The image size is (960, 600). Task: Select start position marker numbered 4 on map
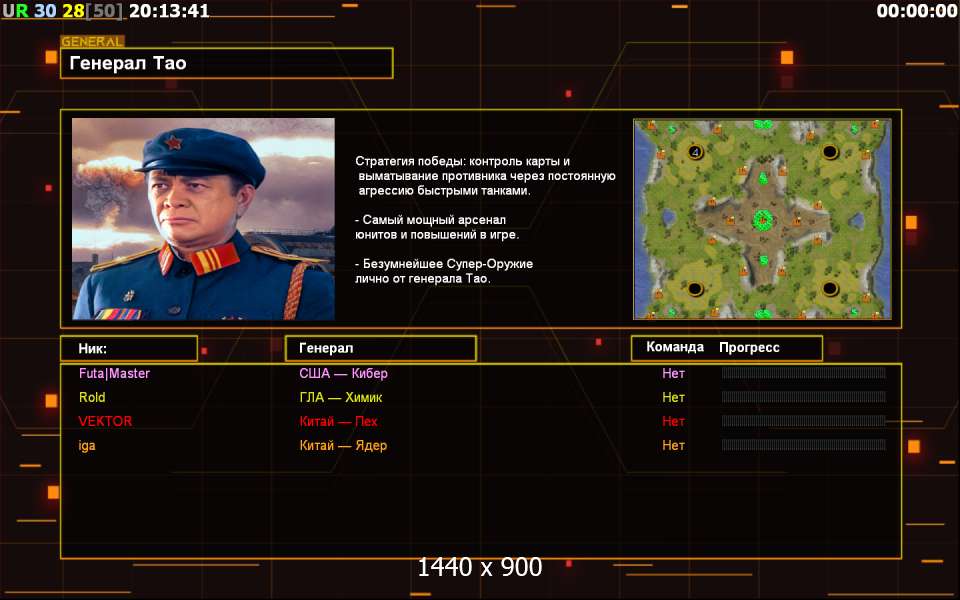tap(695, 151)
